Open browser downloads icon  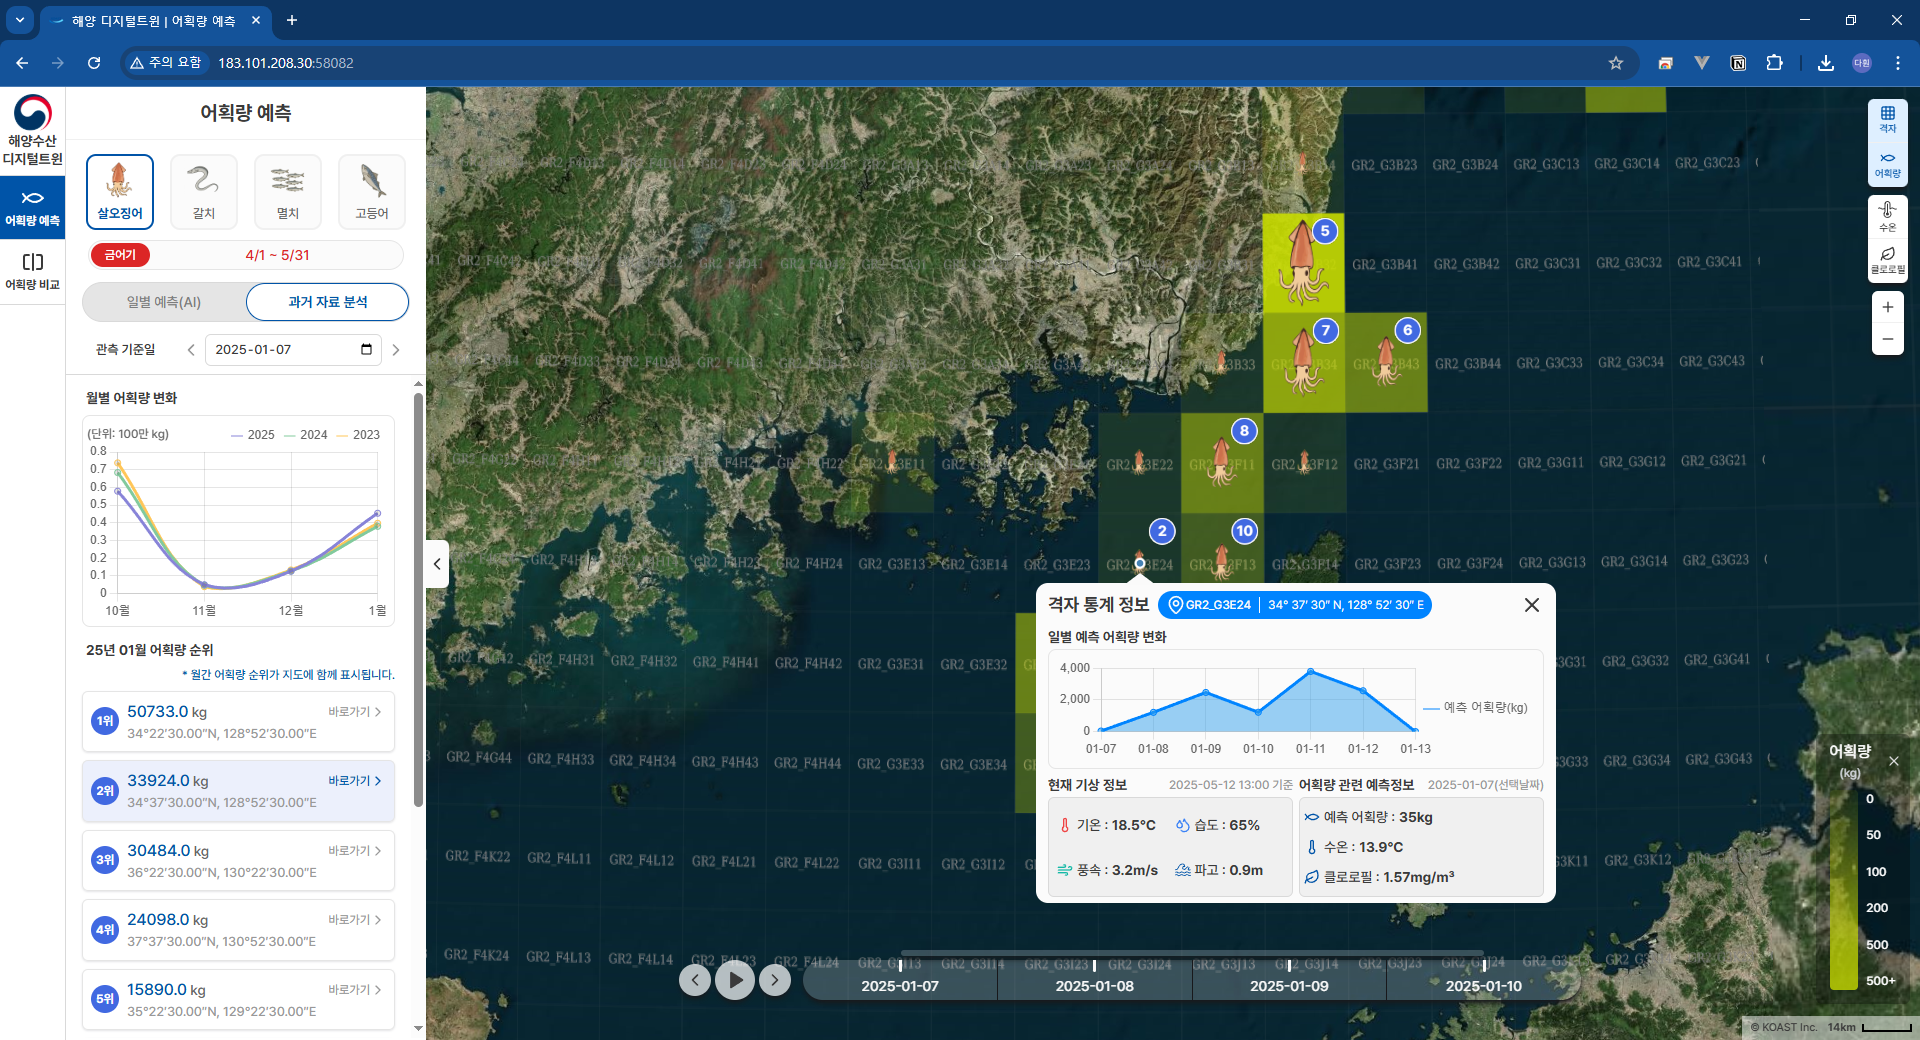(1825, 63)
